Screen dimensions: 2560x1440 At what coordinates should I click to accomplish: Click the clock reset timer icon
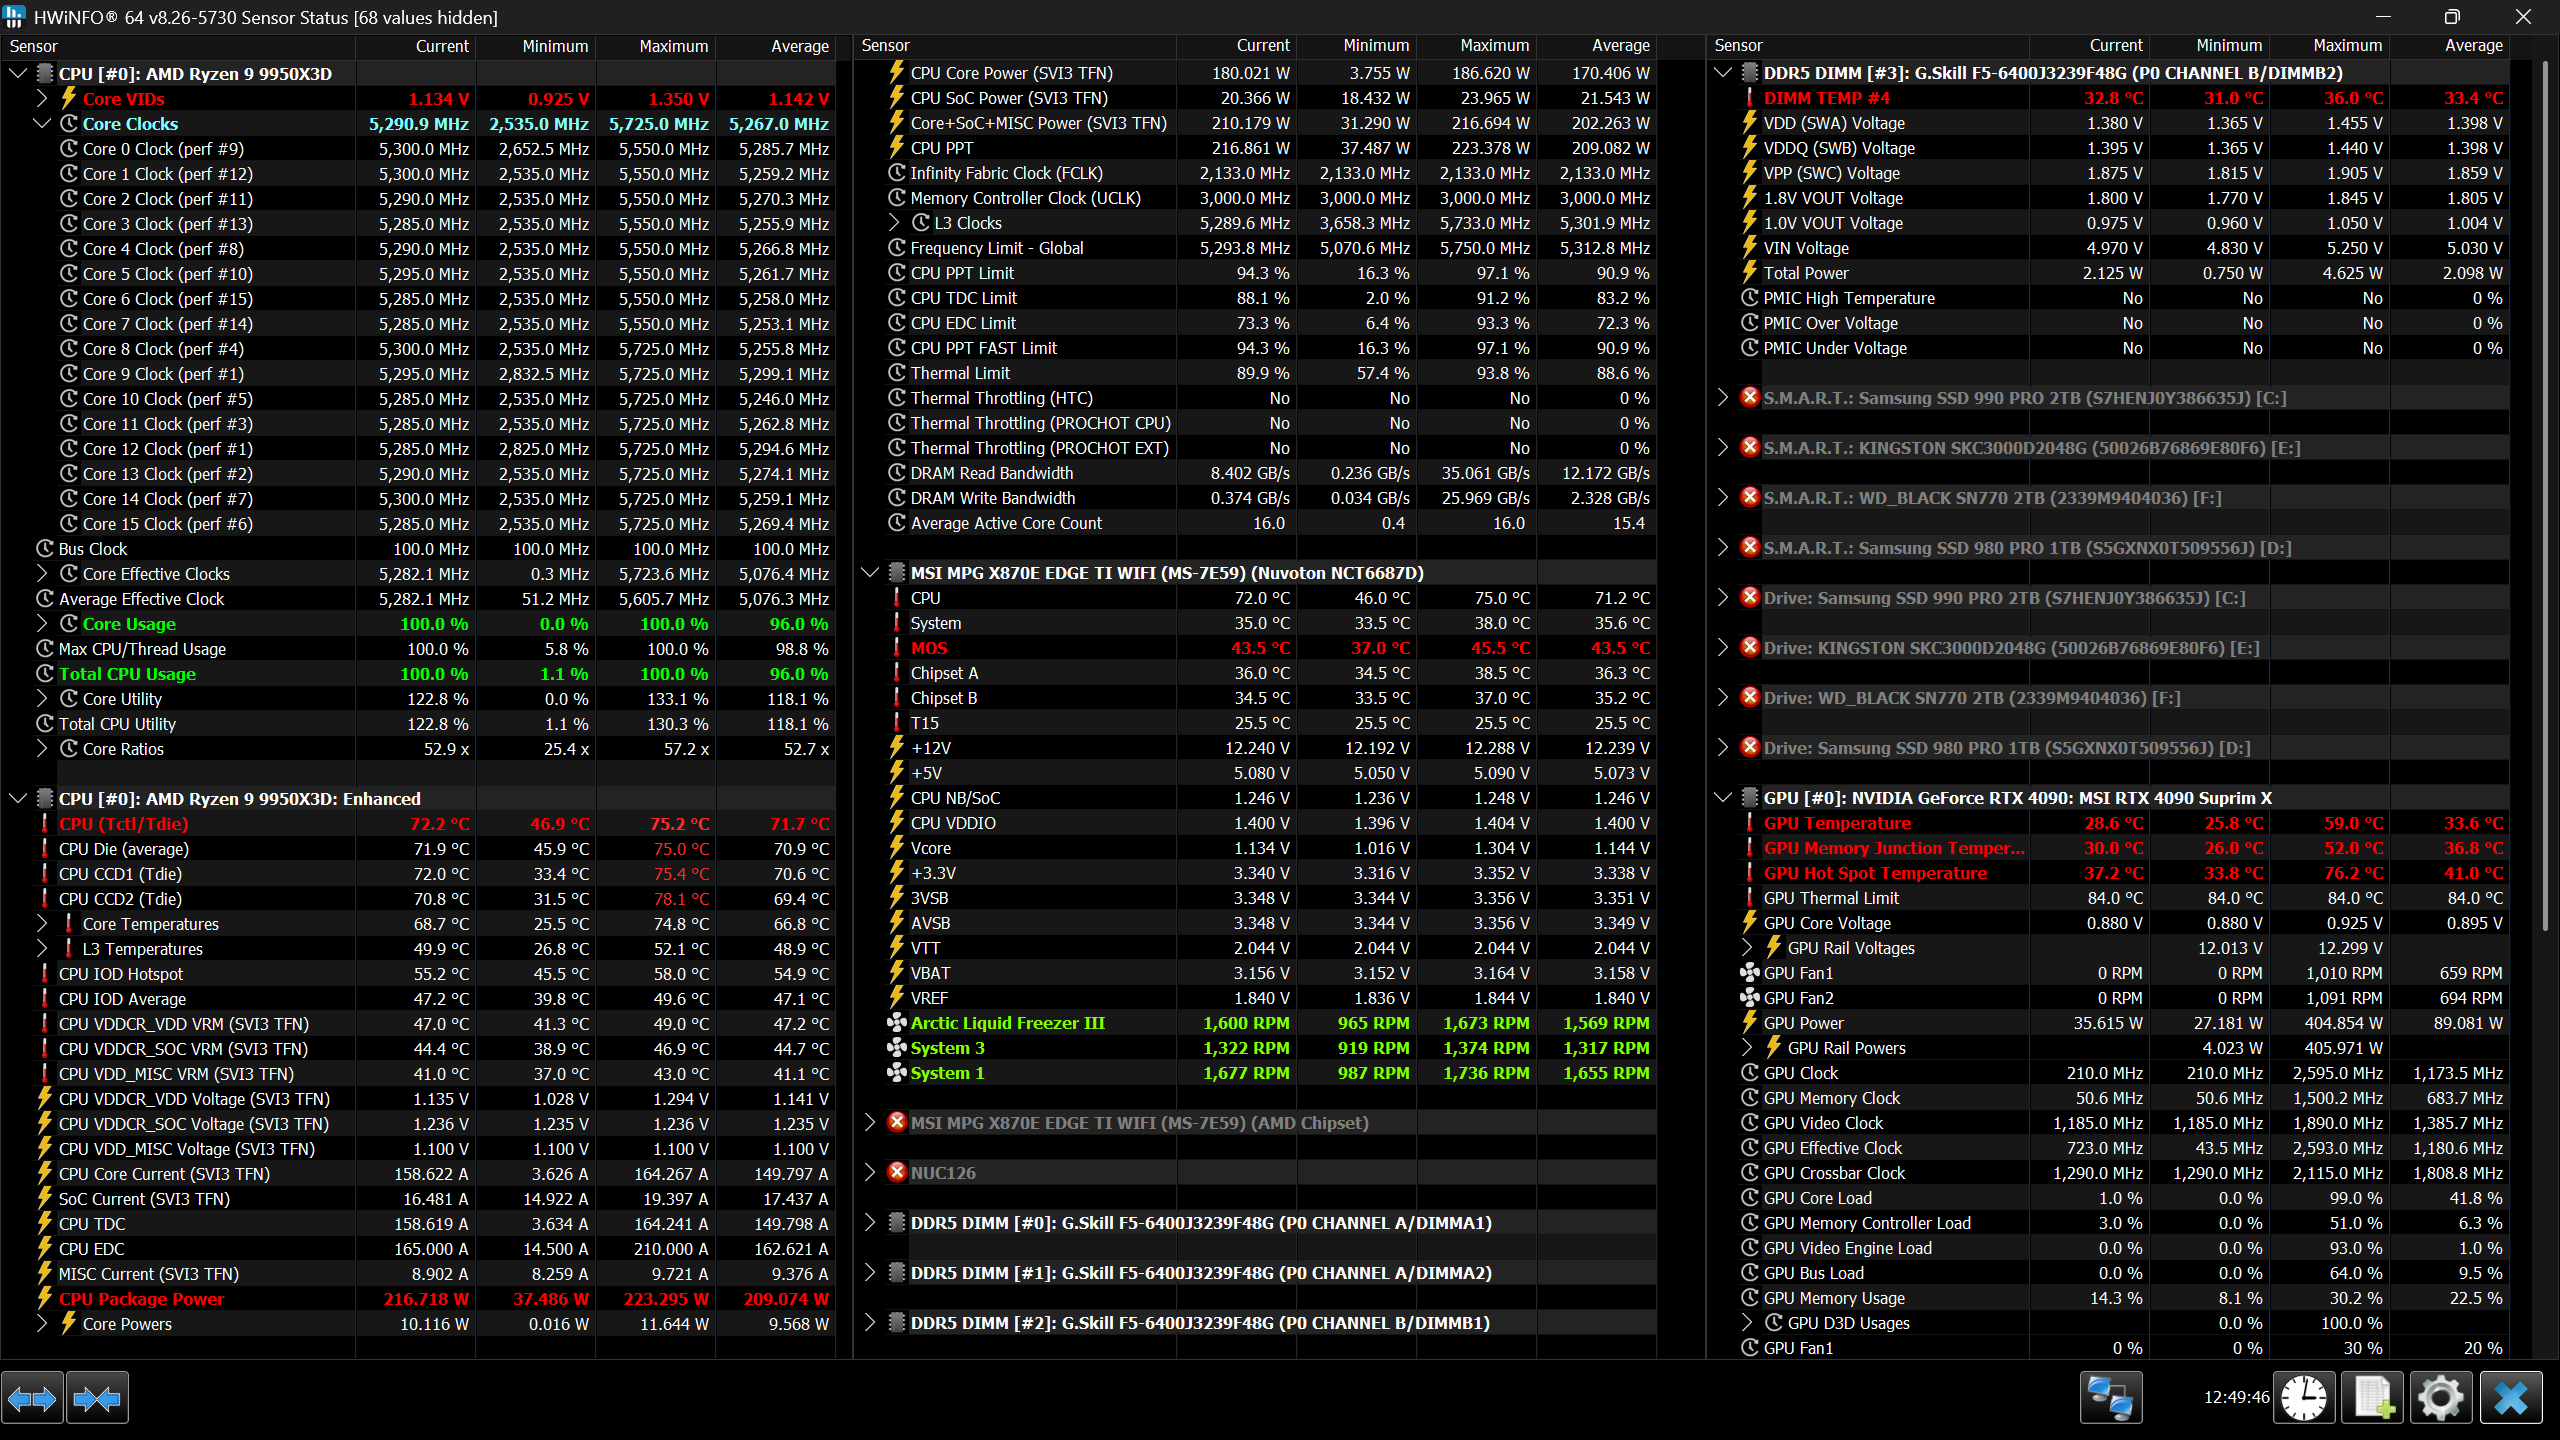(x=2304, y=1397)
